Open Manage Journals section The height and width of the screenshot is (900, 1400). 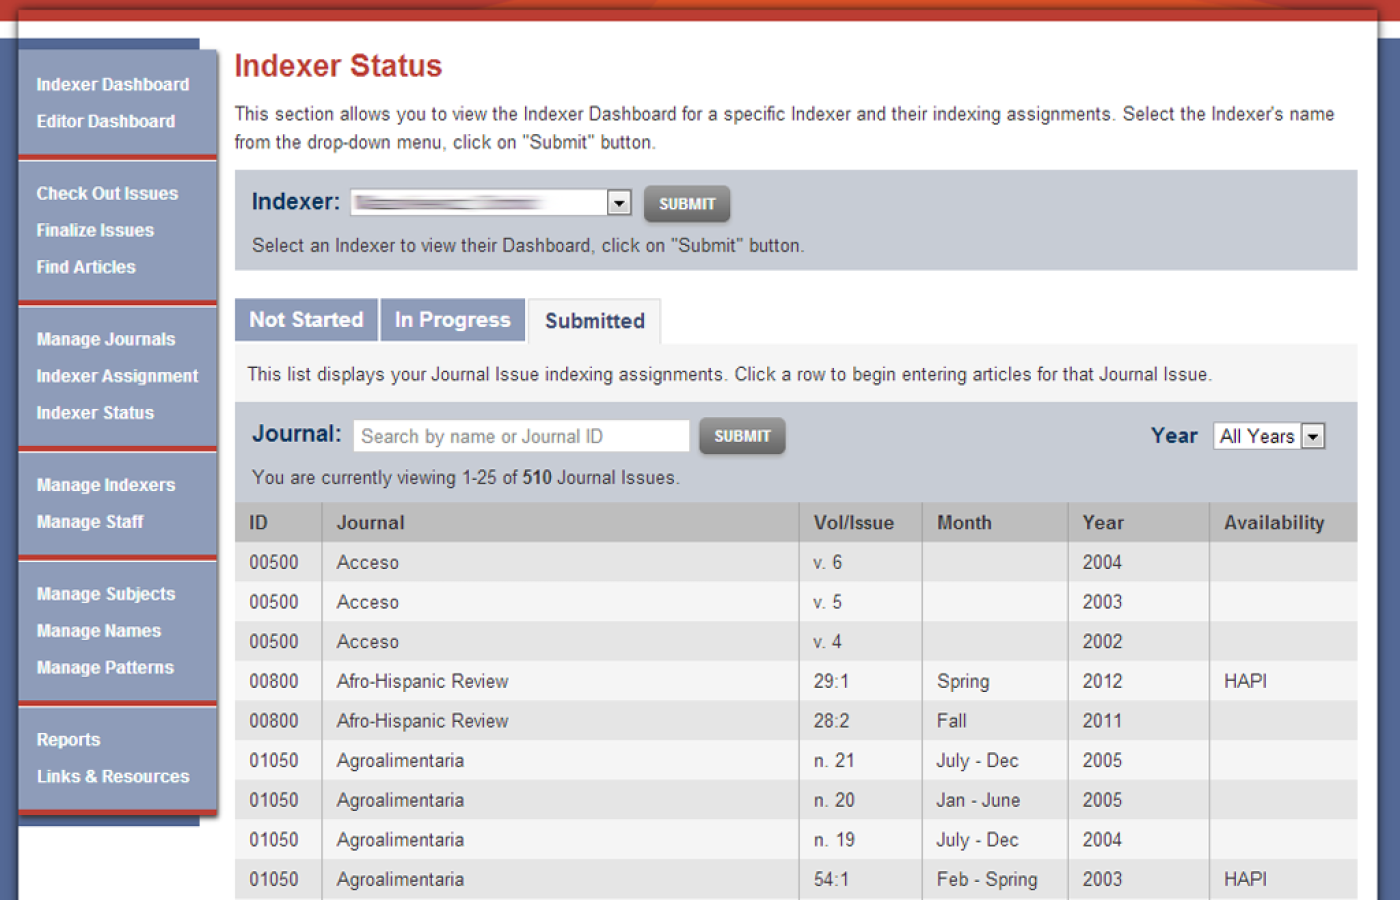(x=105, y=340)
